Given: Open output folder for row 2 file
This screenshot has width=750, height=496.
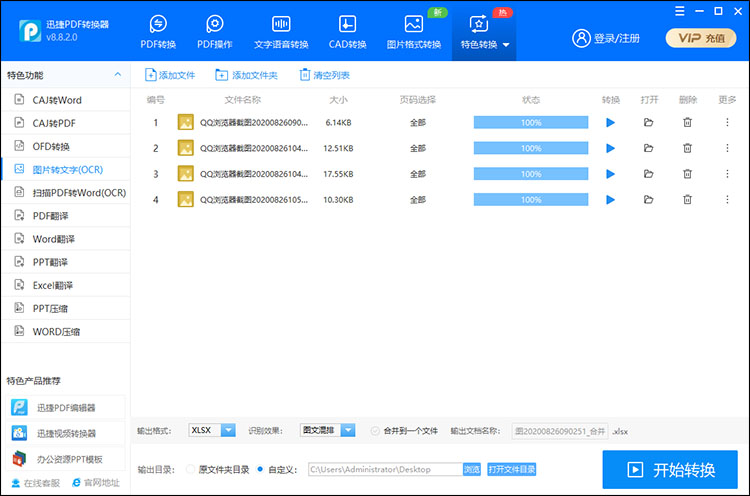Looking at the screenshot, I should (649, 148).
